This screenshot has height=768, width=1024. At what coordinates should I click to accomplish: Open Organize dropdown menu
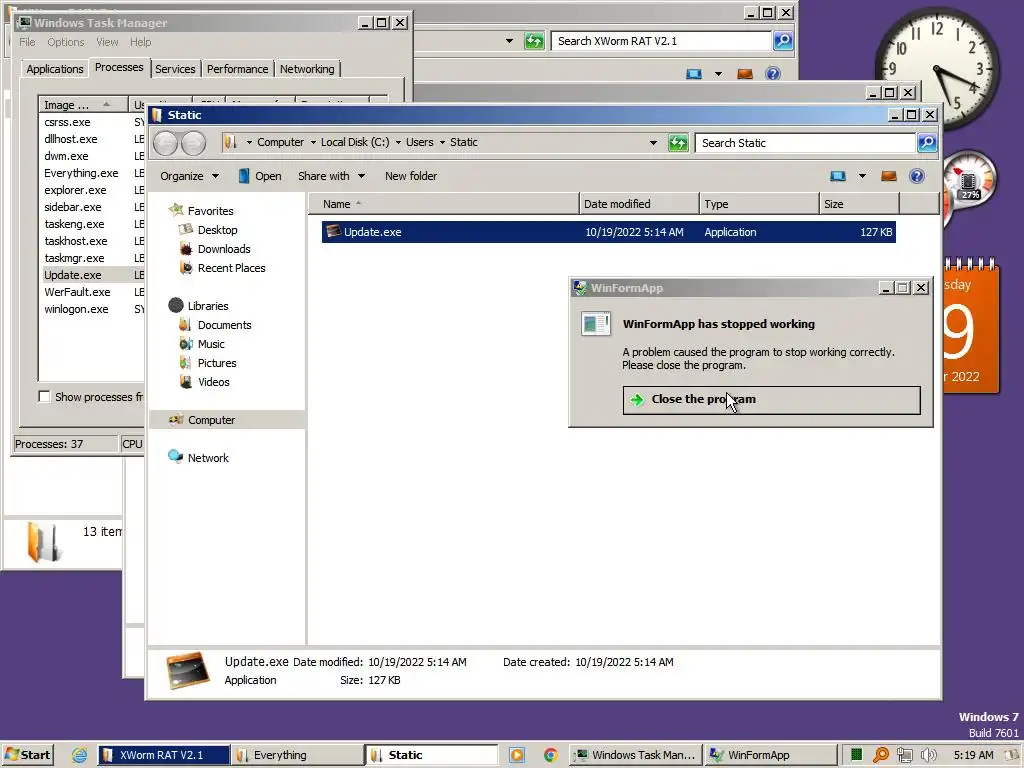point(189,176)
